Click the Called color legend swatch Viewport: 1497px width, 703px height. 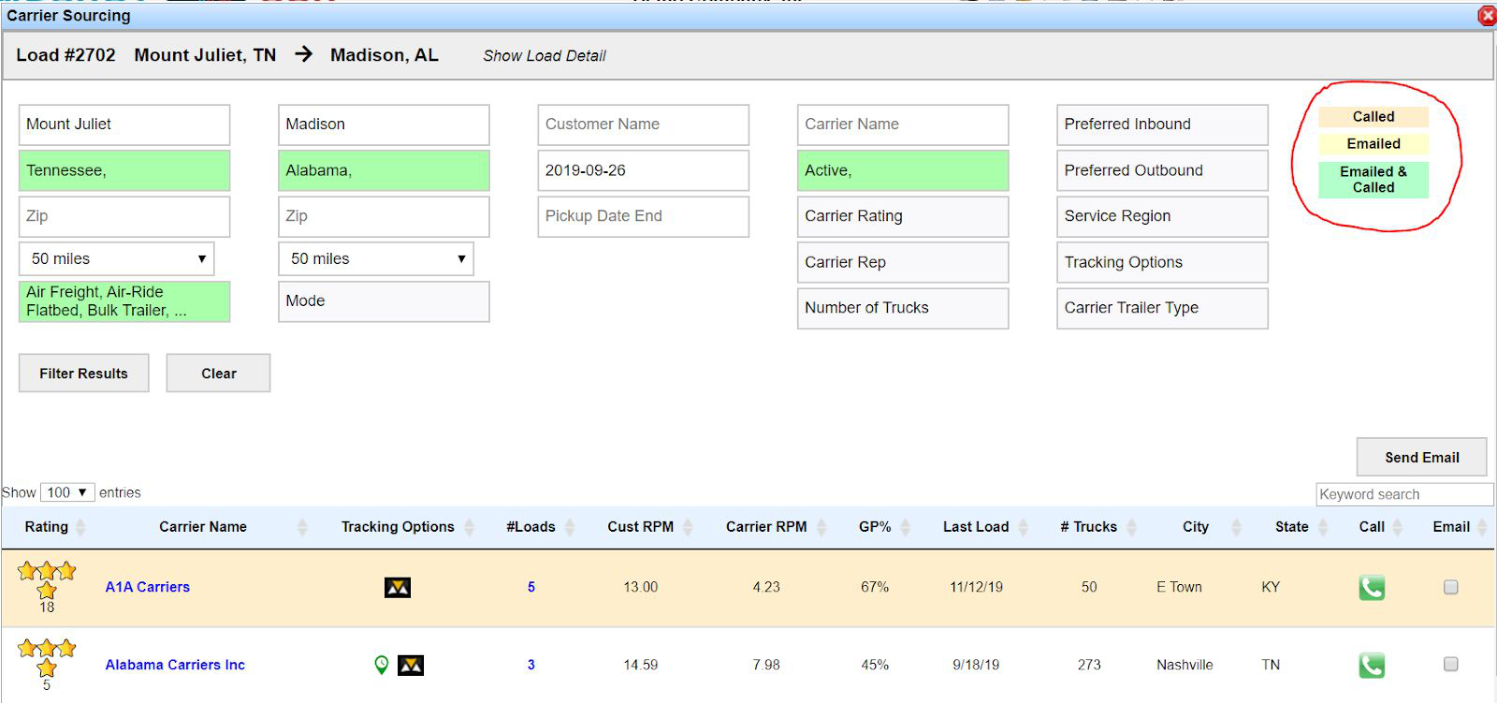(x=1373, y=117)
